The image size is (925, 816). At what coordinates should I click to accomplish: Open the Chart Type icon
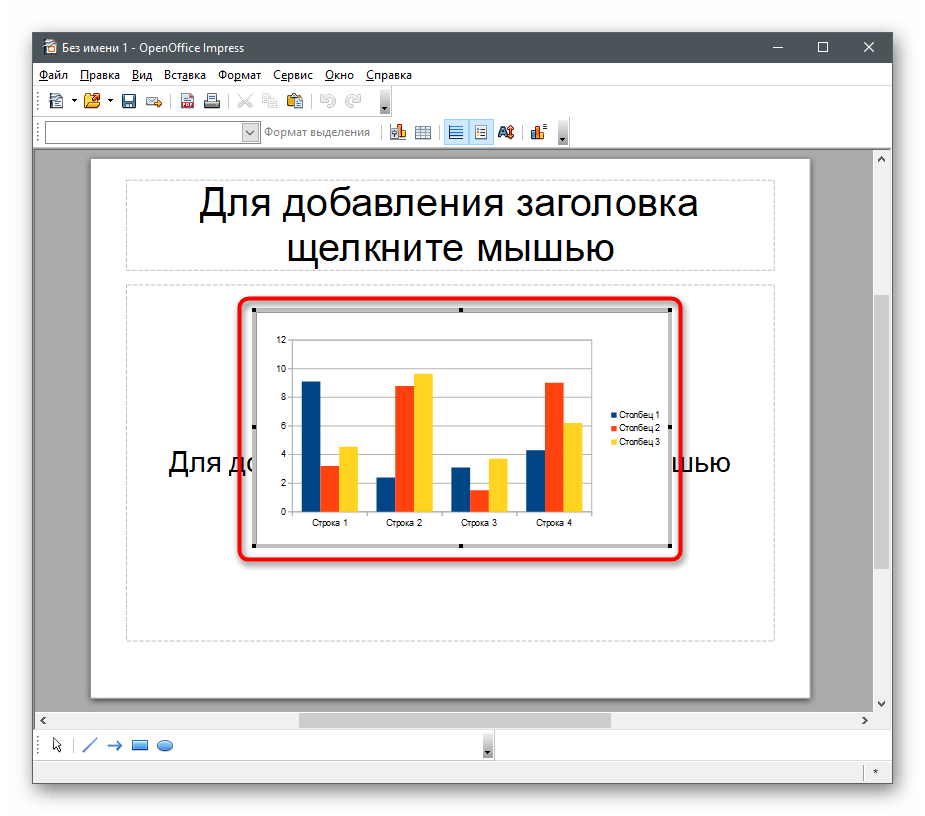(x=397, y=132)
